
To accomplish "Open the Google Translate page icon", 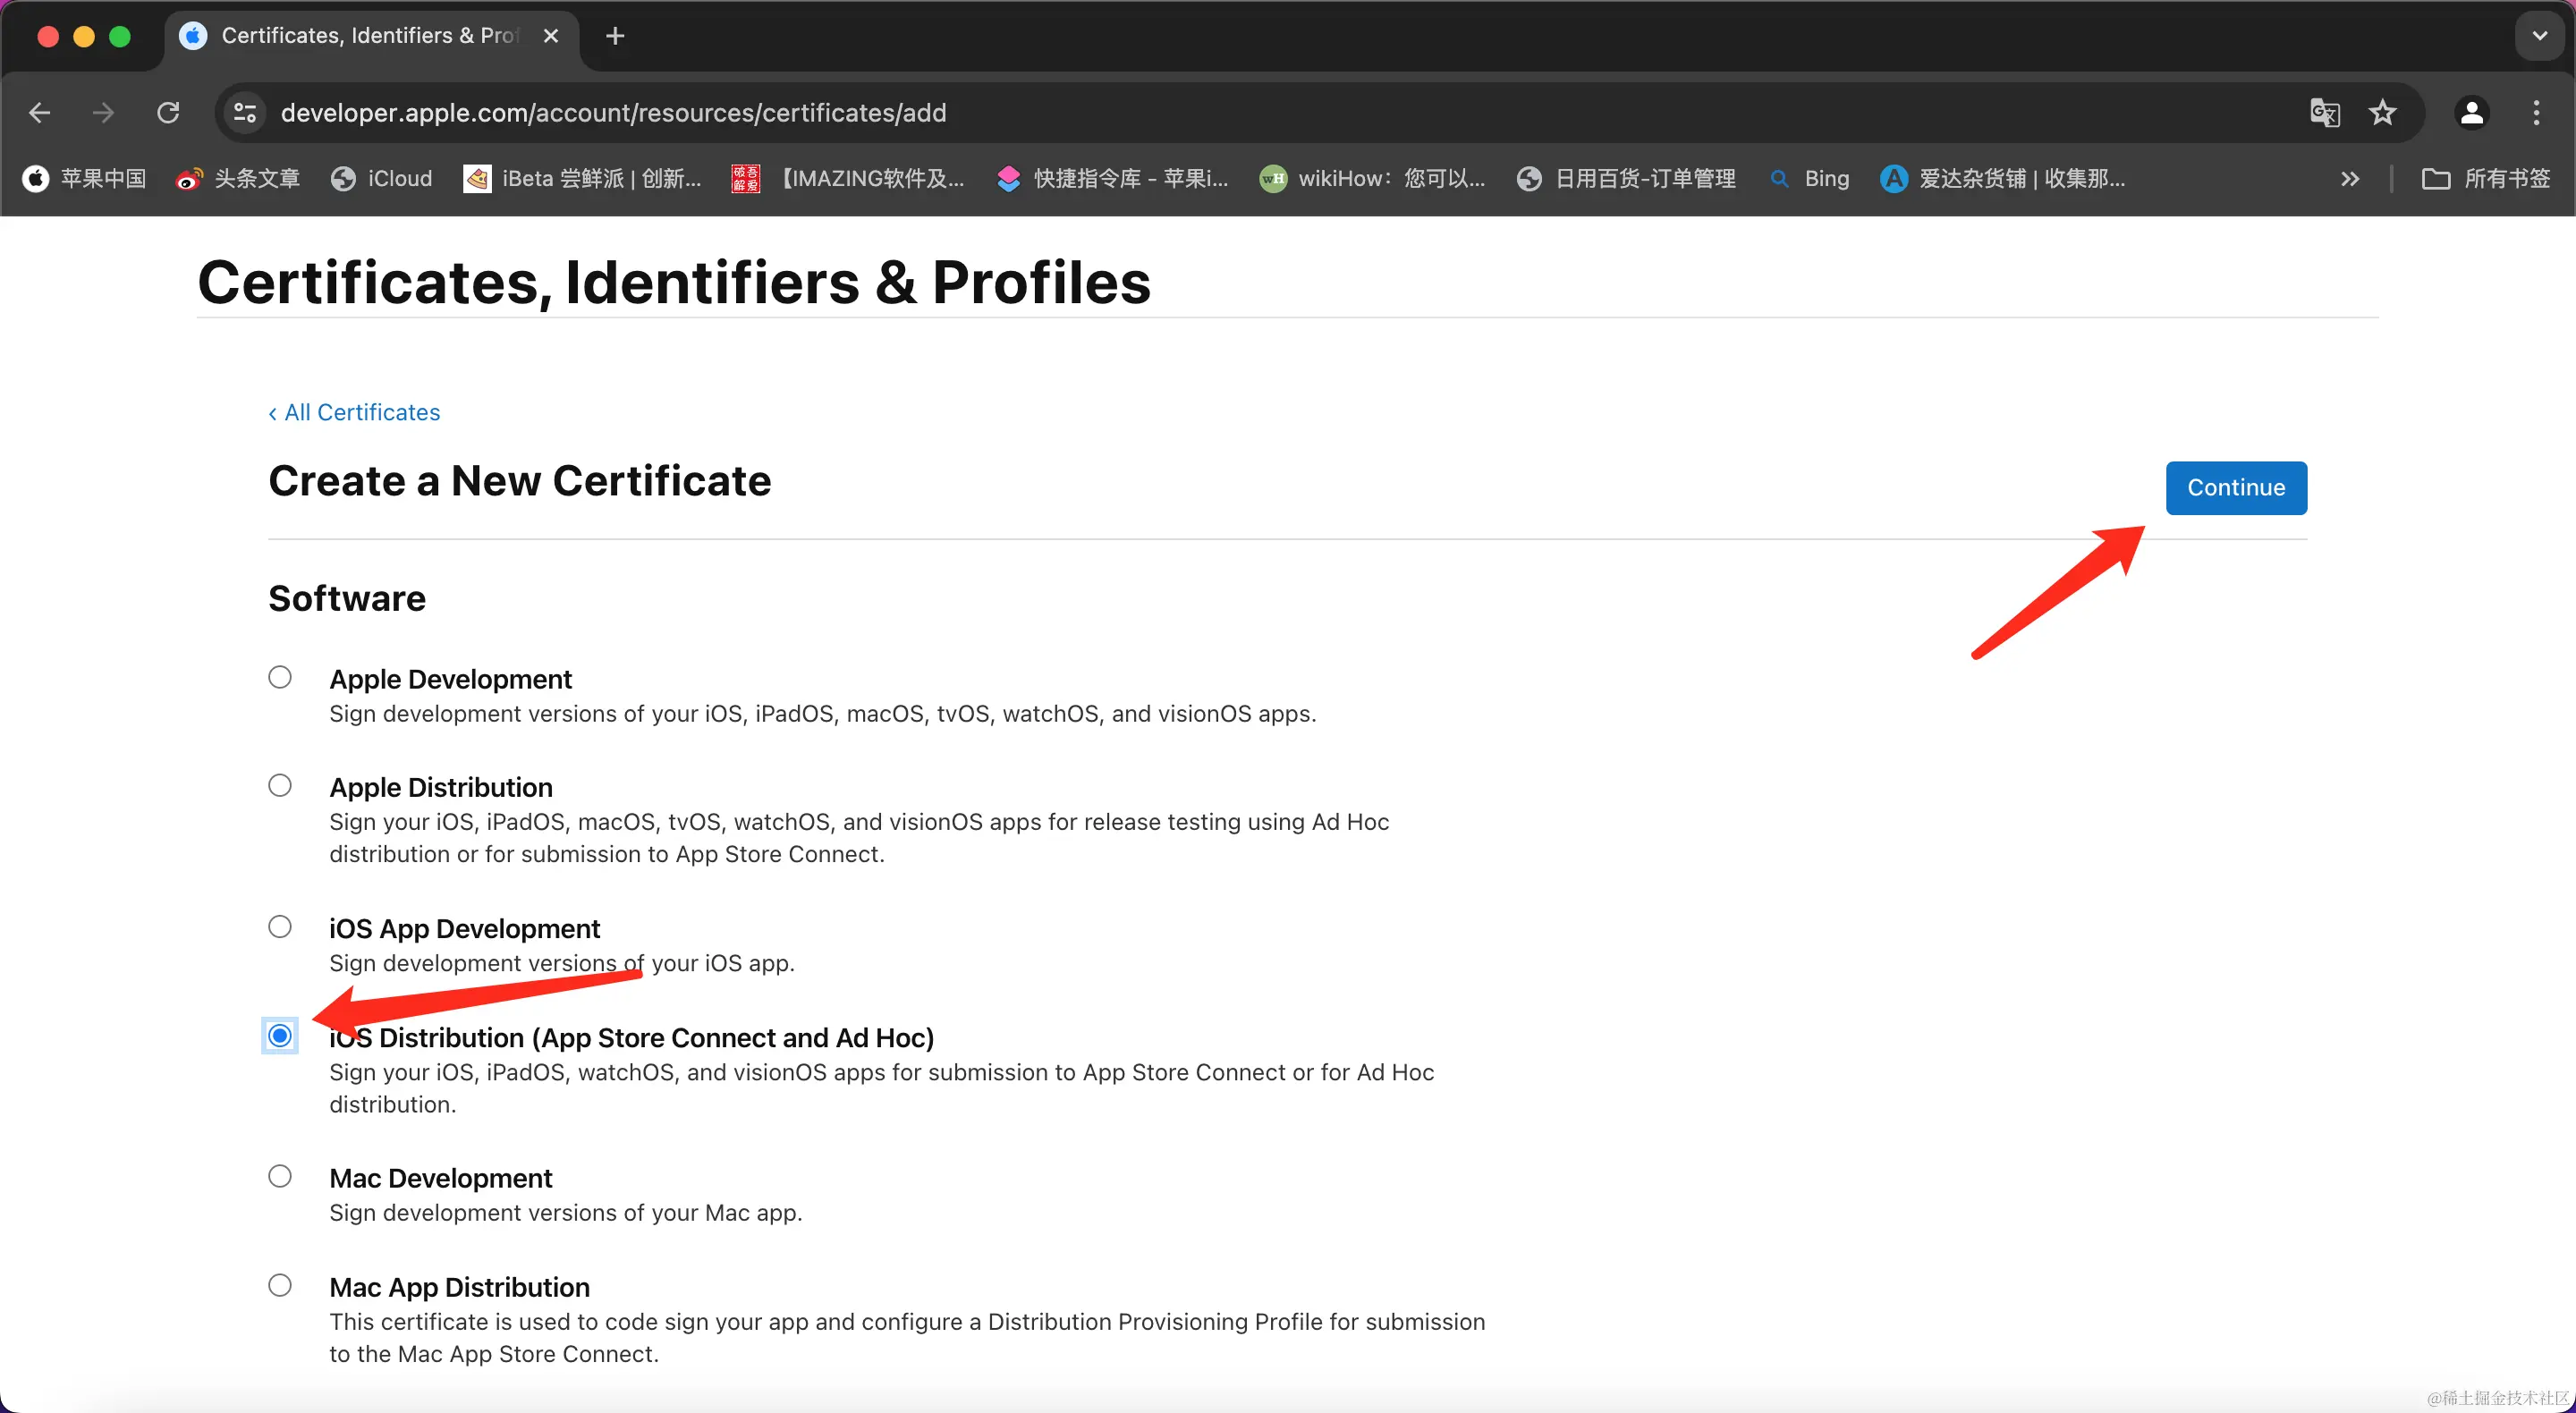I will coord(2324,113).
